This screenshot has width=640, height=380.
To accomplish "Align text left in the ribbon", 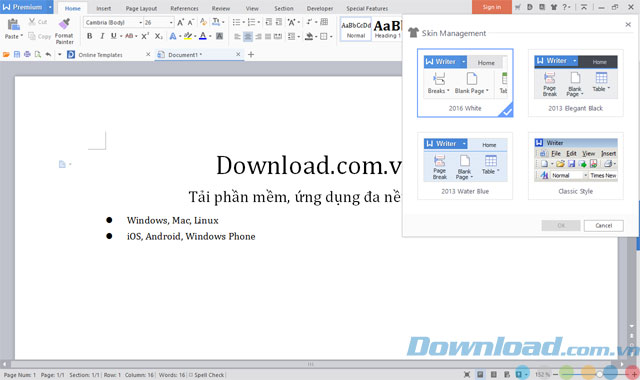I will tap(237, 36).
